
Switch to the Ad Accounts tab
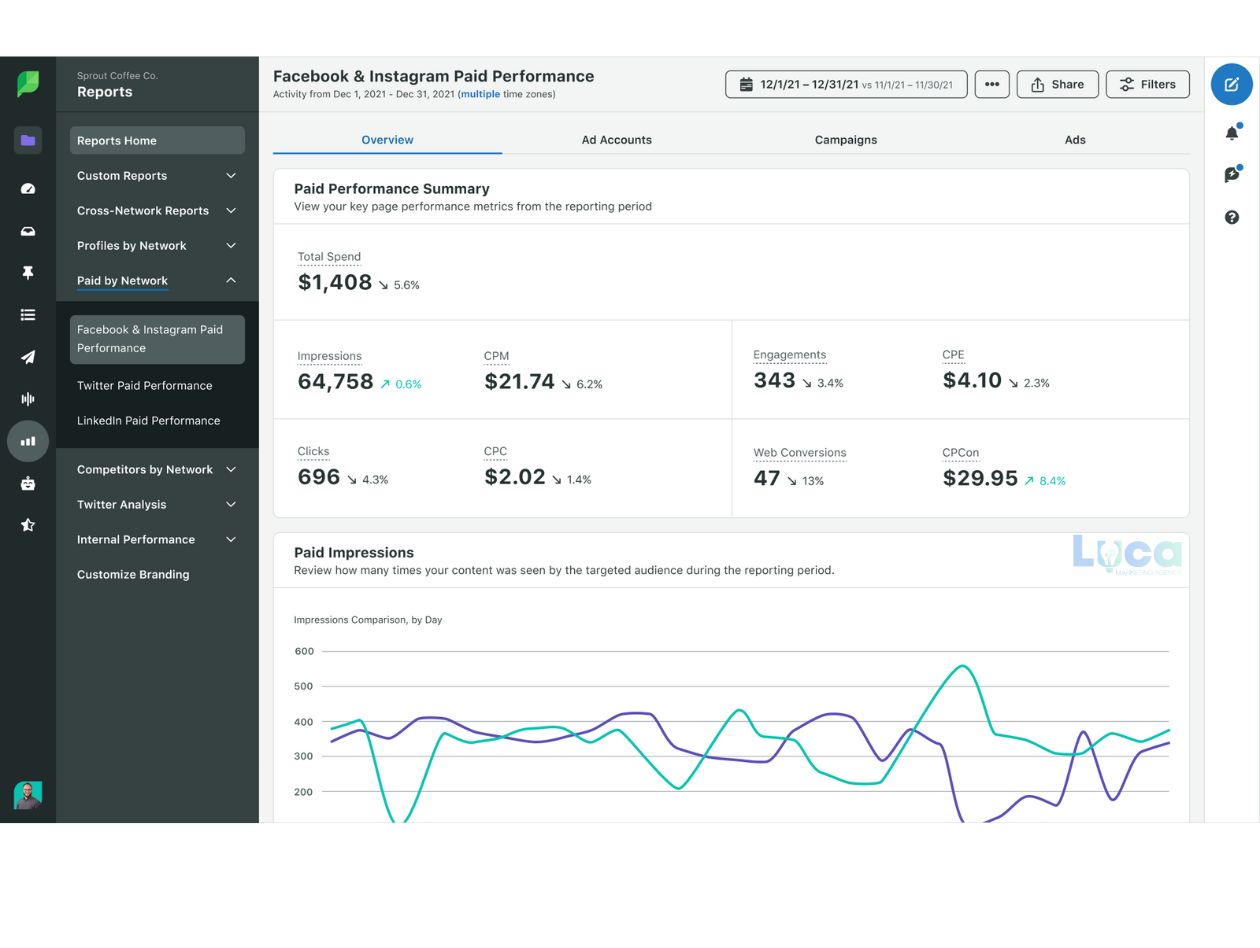pos(617,140)
